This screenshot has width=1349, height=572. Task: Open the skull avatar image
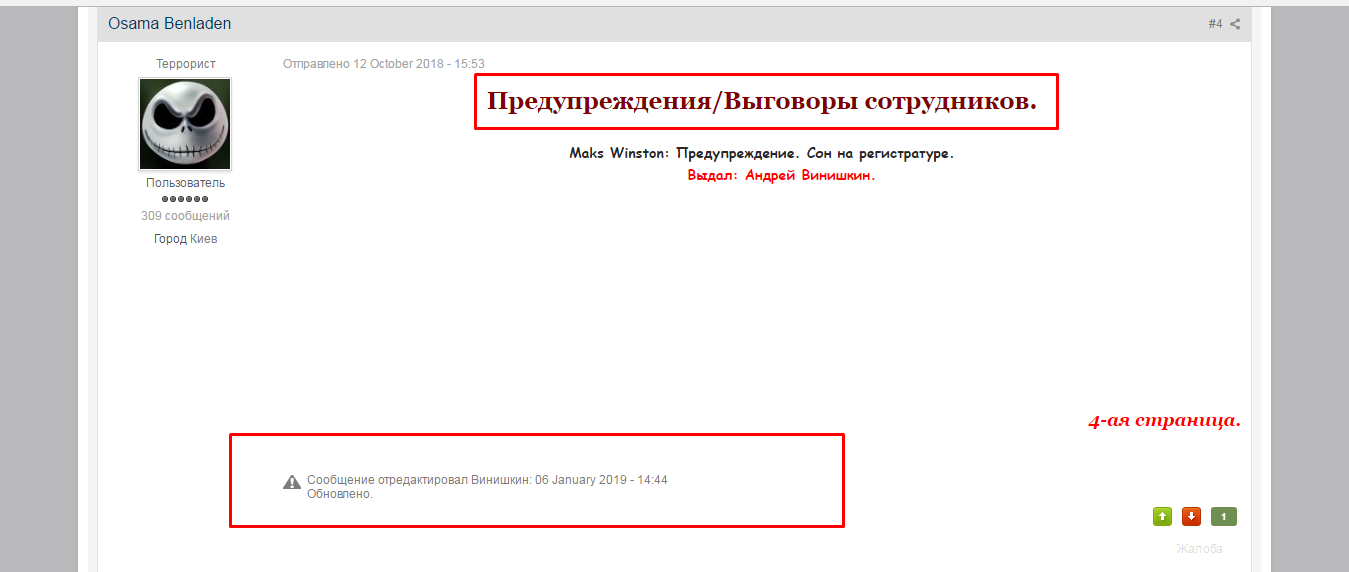click(185, 124)
